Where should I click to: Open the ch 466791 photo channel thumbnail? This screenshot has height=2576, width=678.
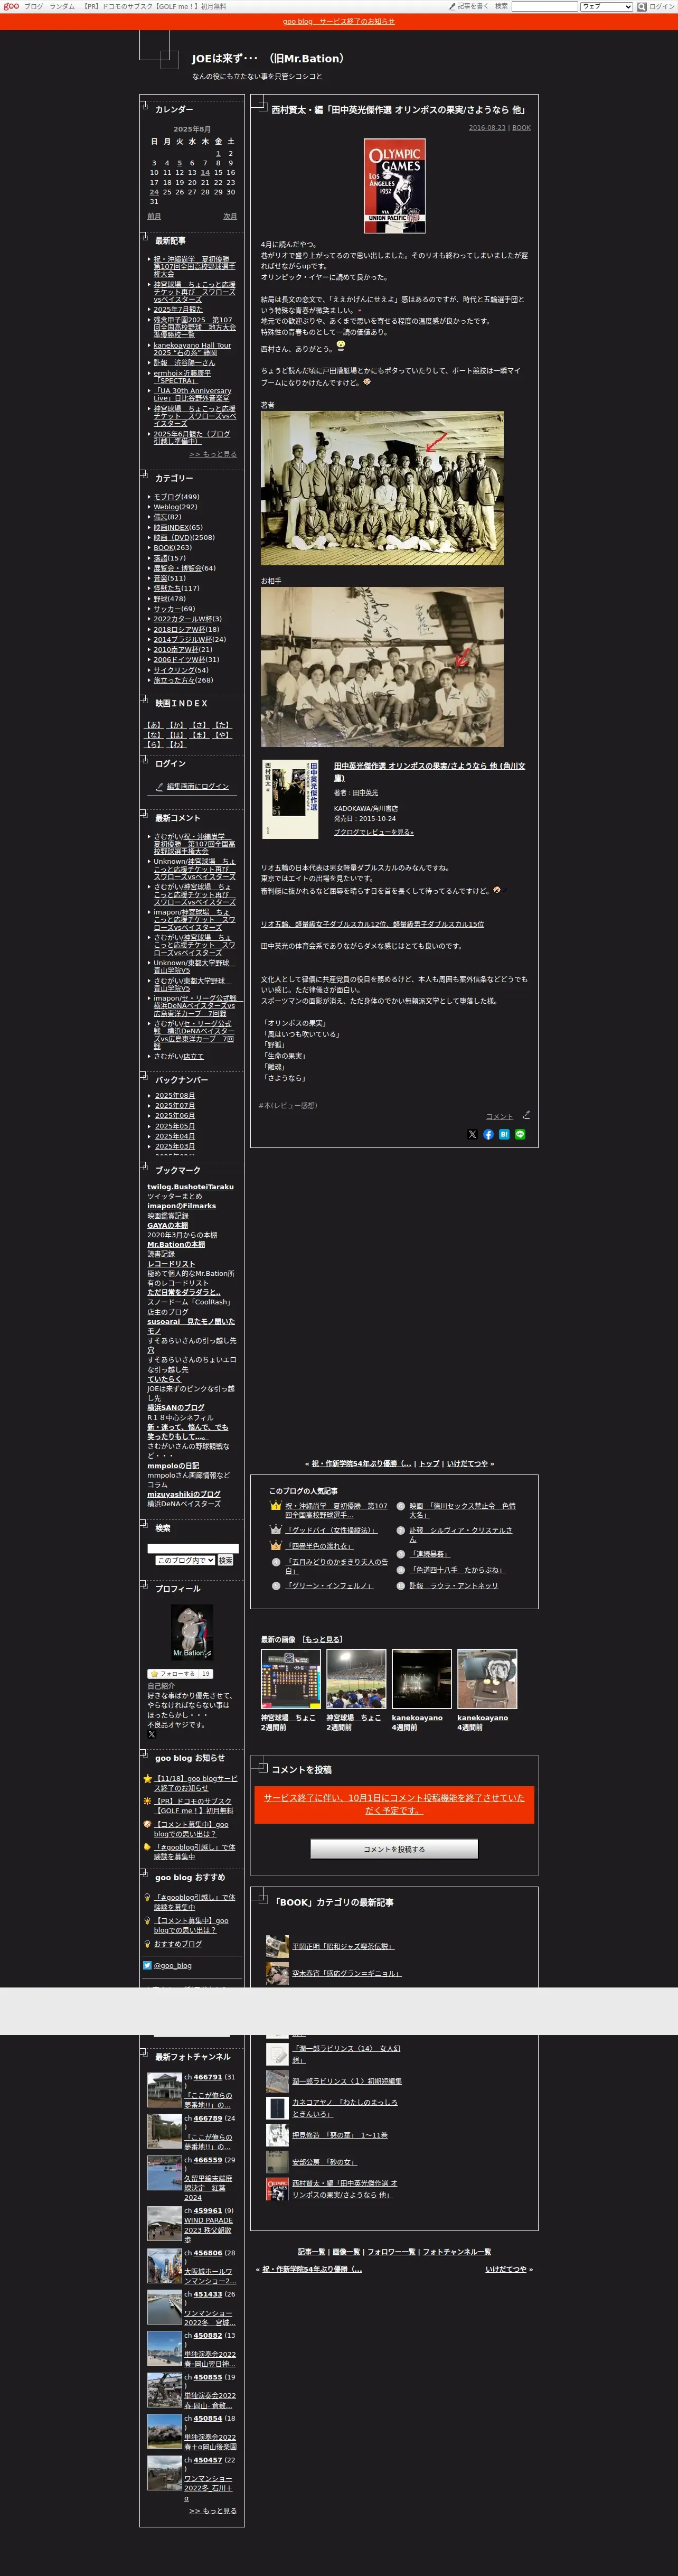pyautogui.click(x=164, y=2090)
